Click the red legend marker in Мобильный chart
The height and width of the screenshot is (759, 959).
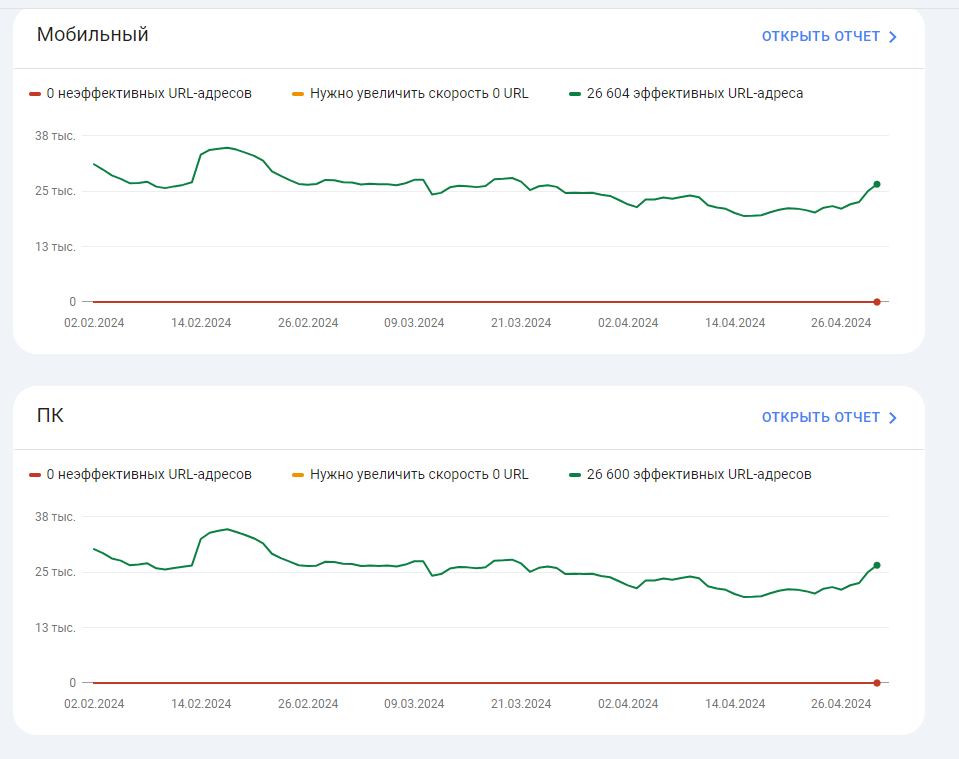click(35, 94)
